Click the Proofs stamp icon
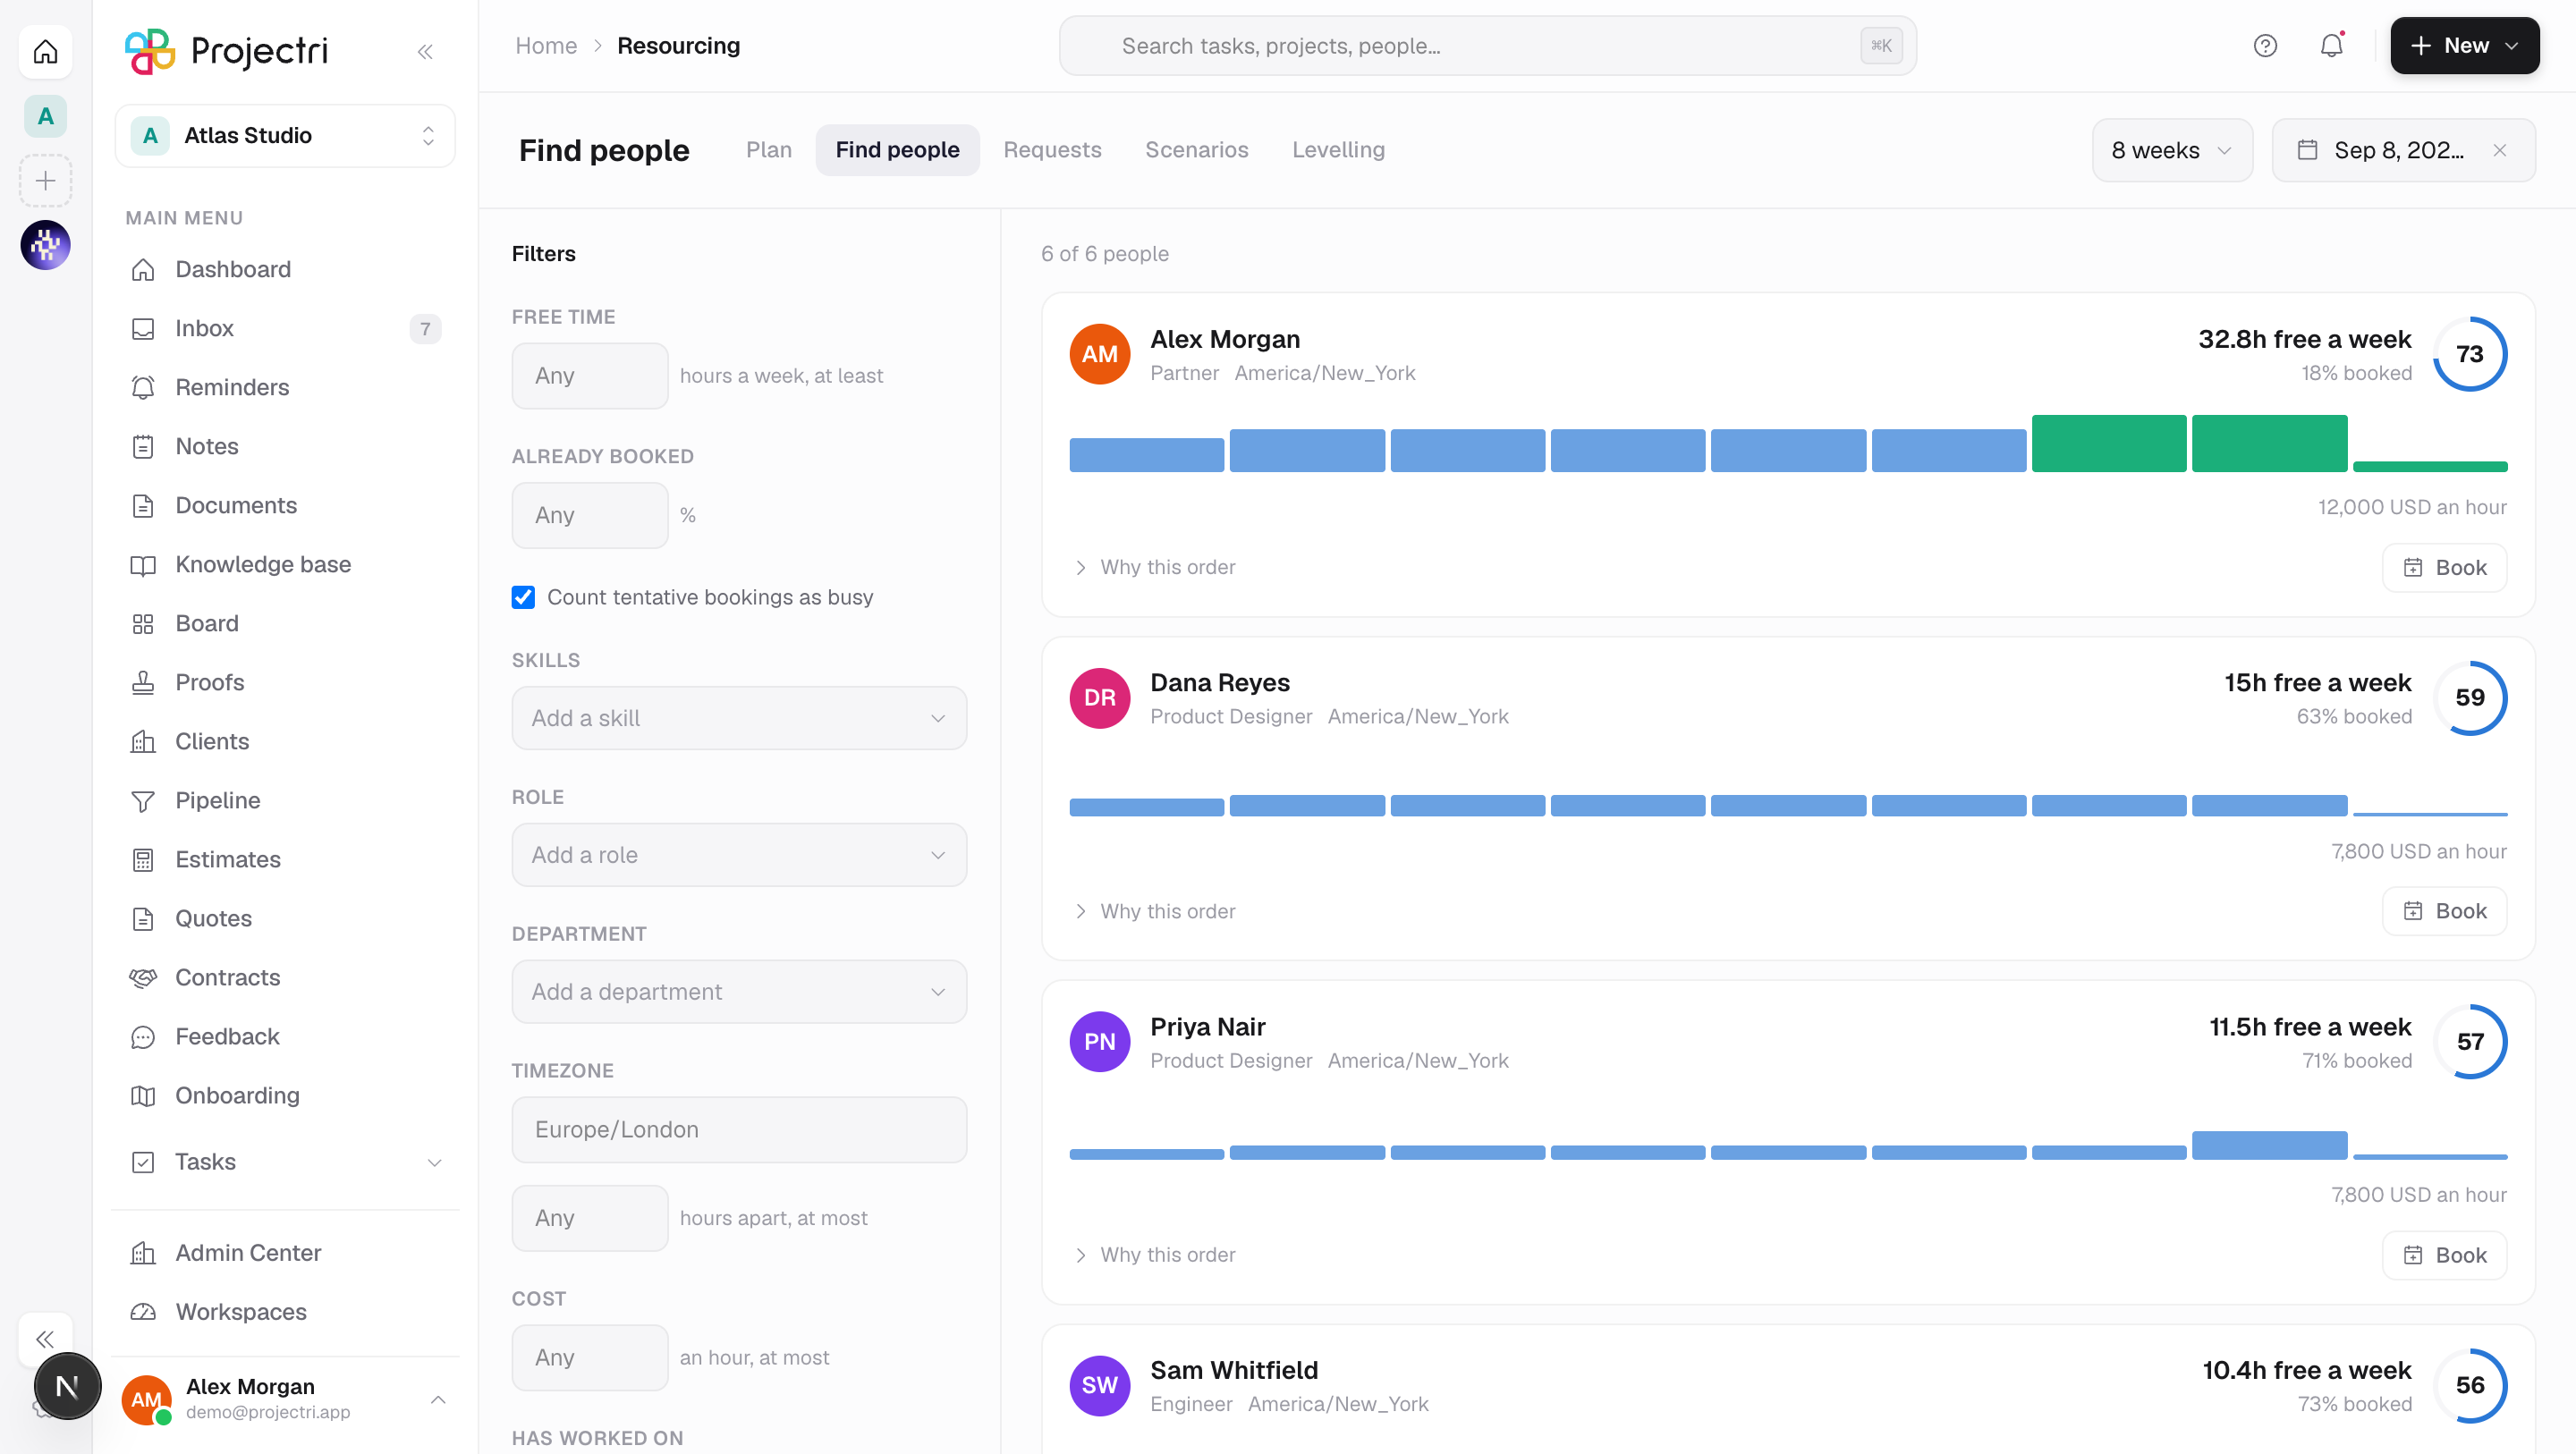This screenshot has width=2576, height=1454. click(143, 683)
